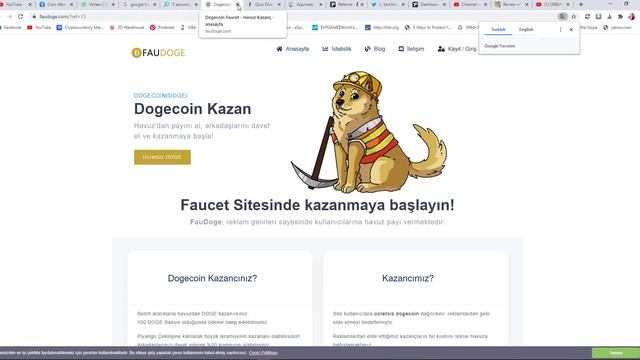Click the download extension icon in toolbar

(x=609, y=16)
